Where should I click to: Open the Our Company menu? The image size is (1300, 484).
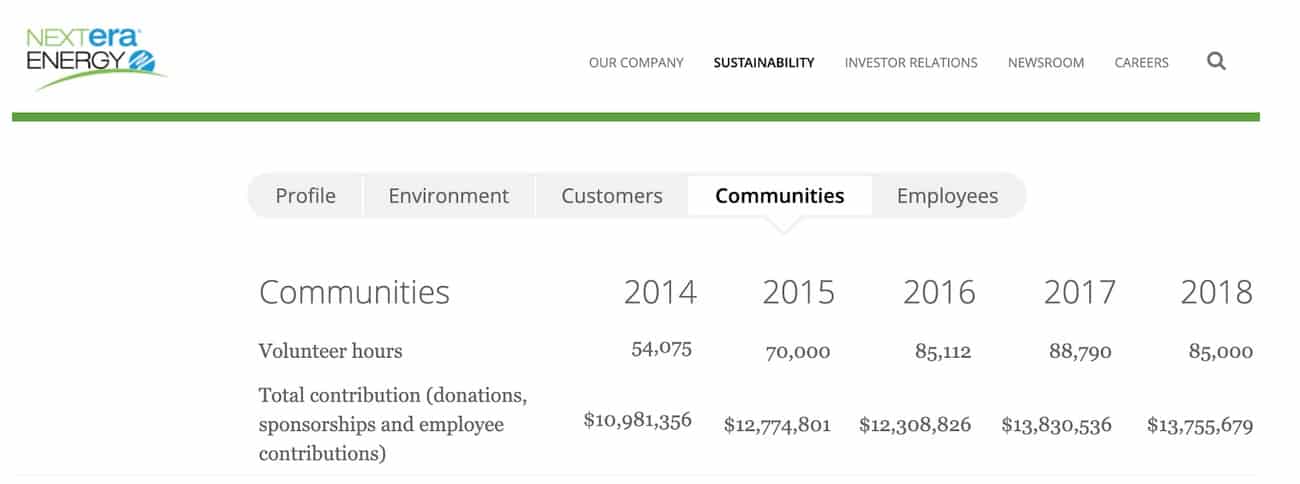coord(636,62)
